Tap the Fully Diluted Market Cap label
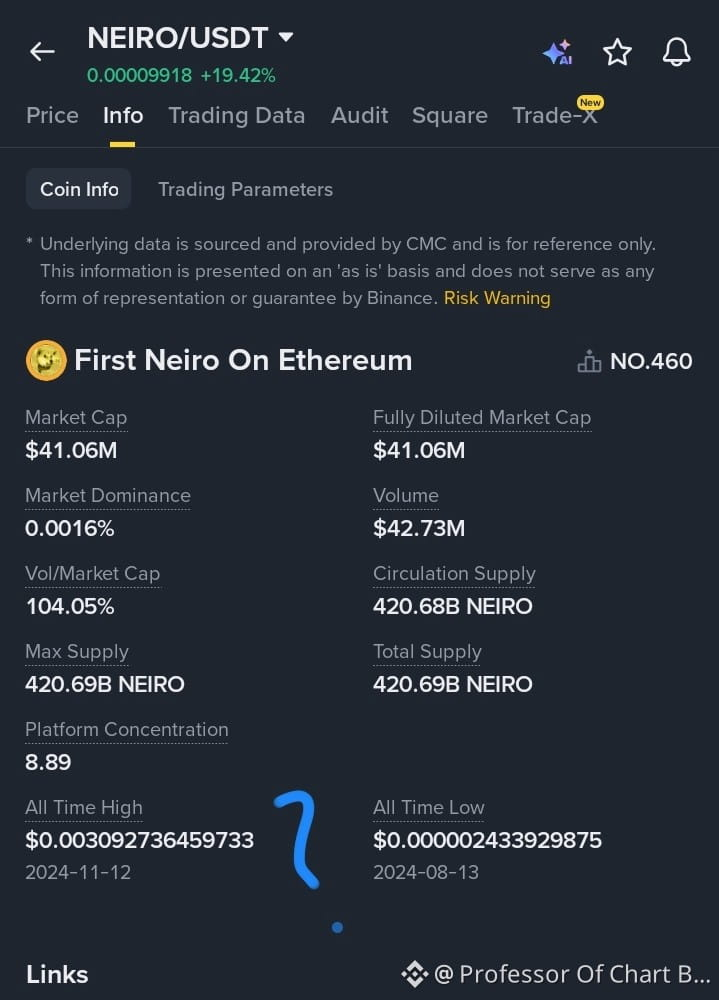The height and width of the screenshot is (1000, 719). [482, 418]
